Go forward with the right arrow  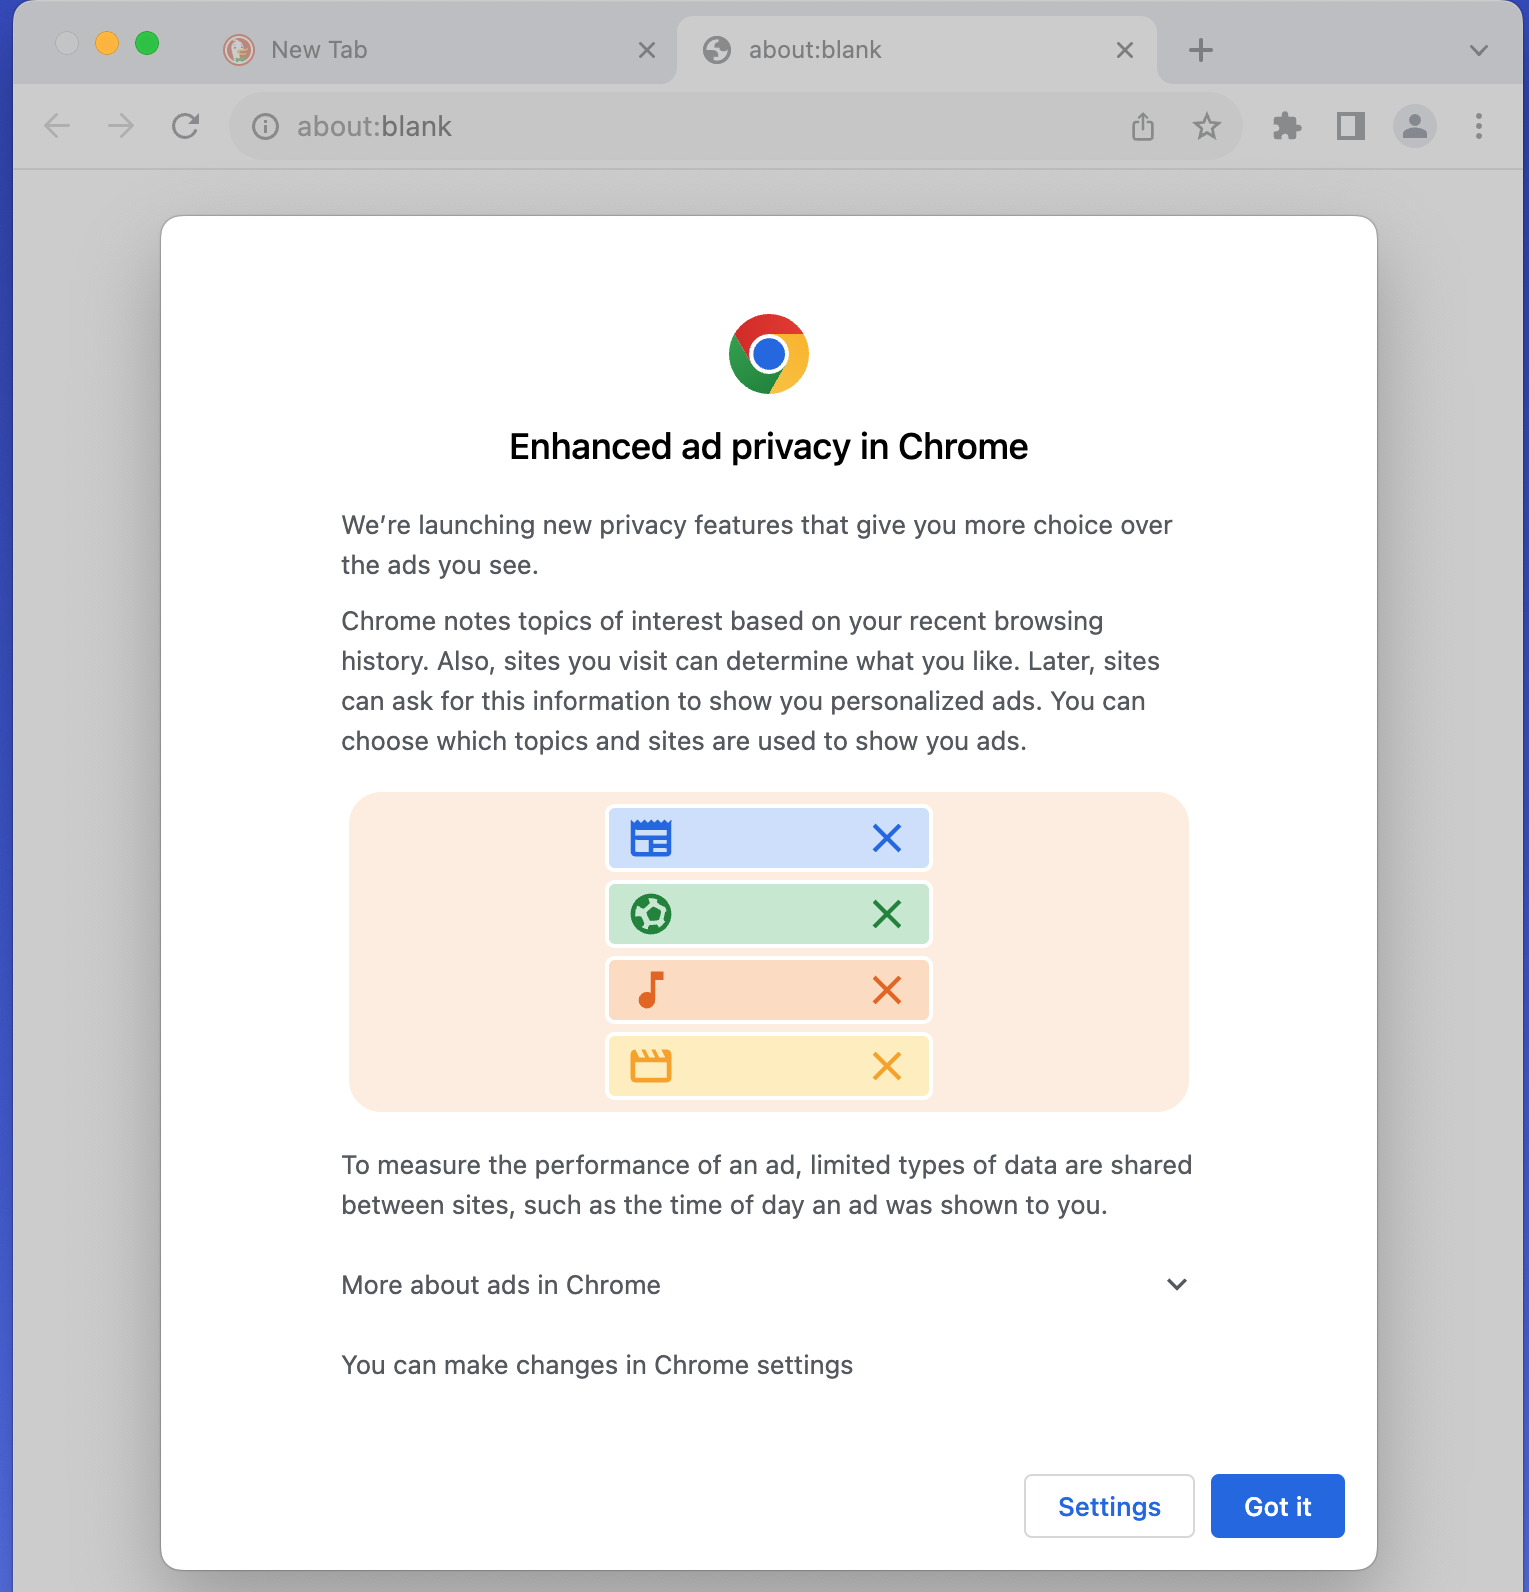click(x=121, y=126)
